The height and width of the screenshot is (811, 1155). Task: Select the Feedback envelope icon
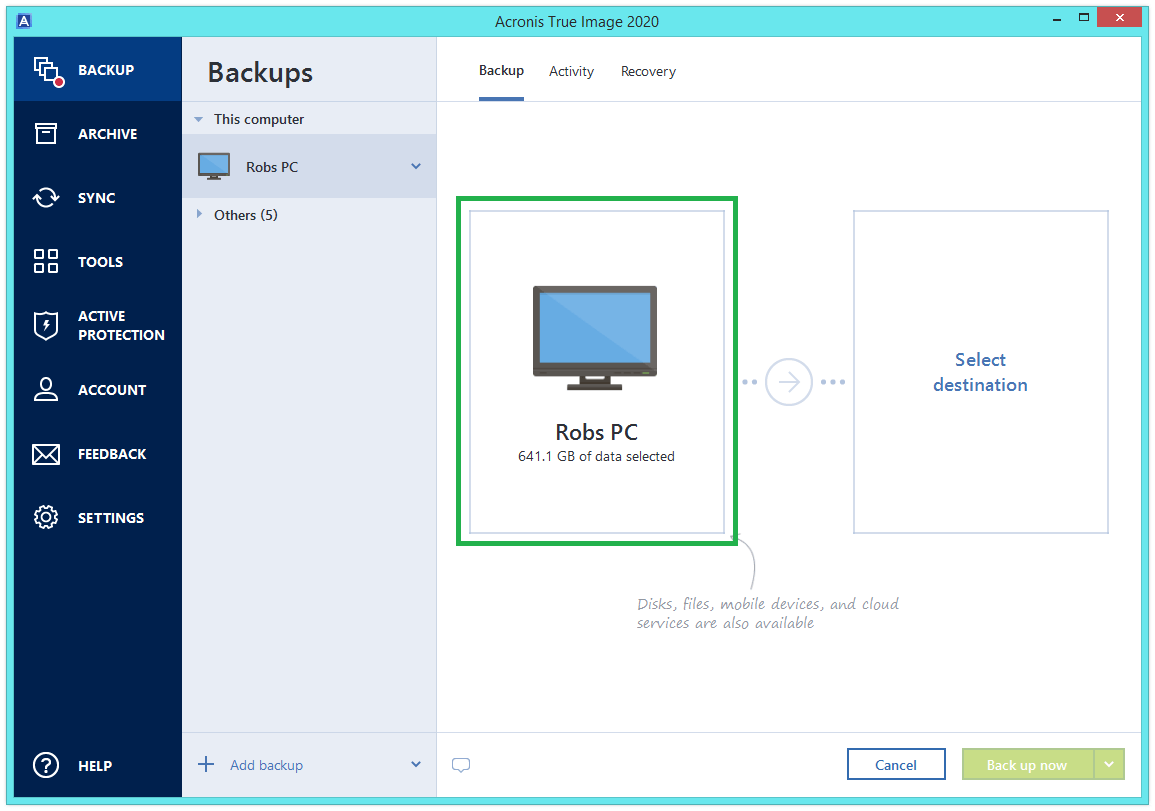tap(46, 453)
